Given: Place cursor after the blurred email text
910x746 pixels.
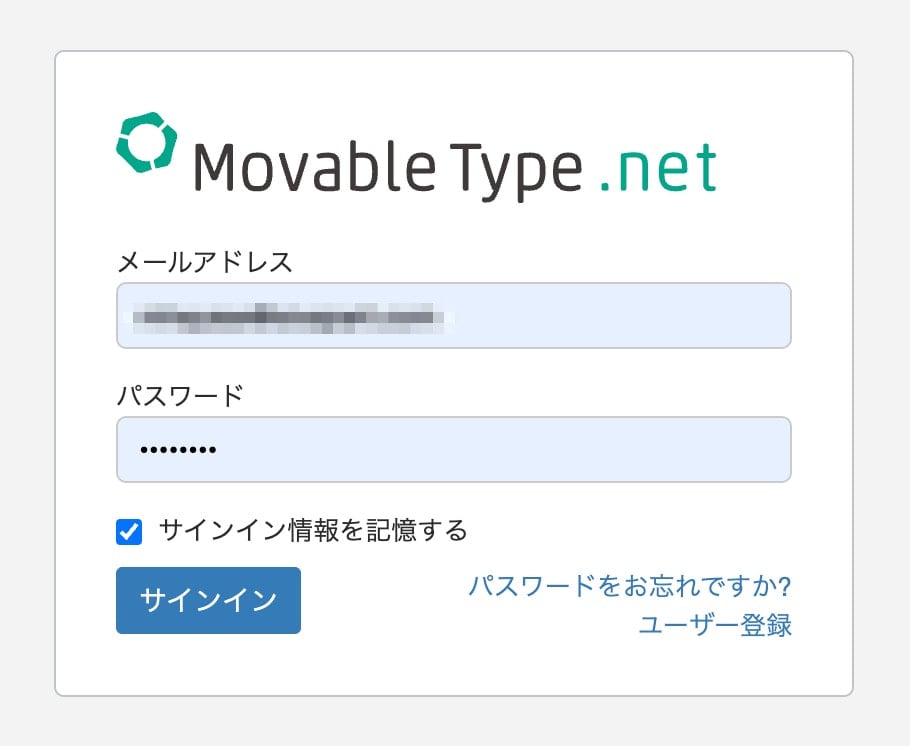Looking at the screenshot, I should [x=620, y=317].
